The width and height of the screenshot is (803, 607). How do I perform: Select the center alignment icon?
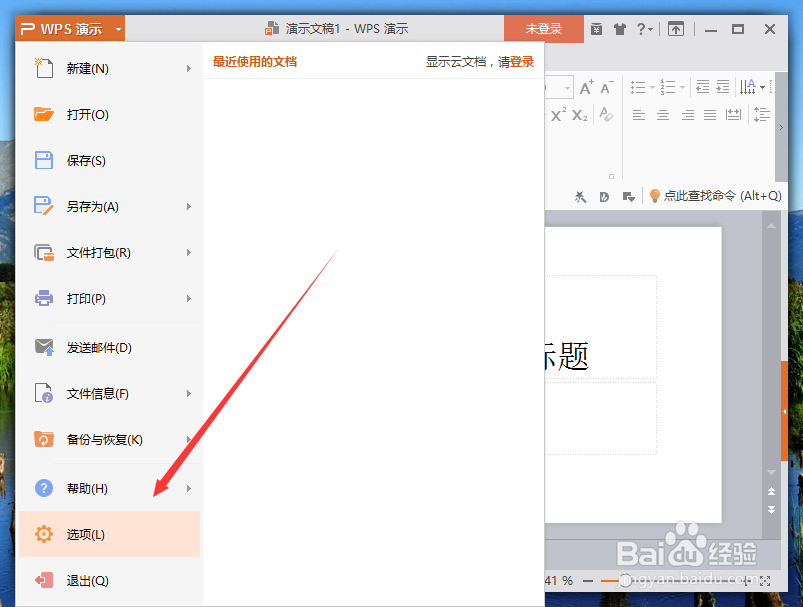(x=662, y=114)
